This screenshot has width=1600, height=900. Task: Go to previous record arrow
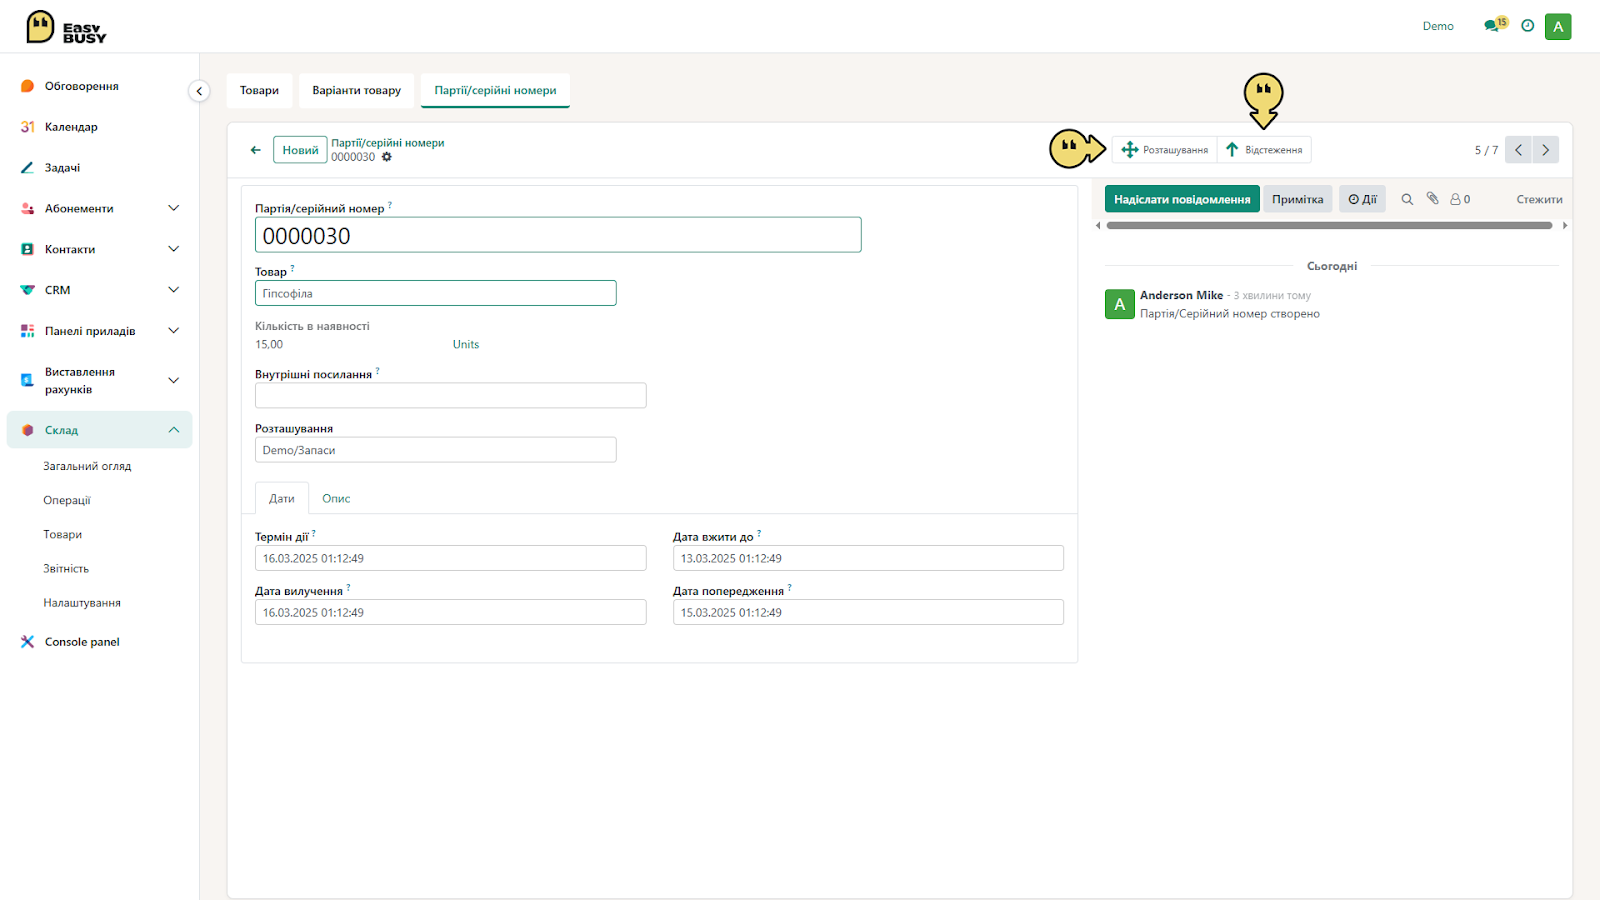click(x=1518, y=150)
